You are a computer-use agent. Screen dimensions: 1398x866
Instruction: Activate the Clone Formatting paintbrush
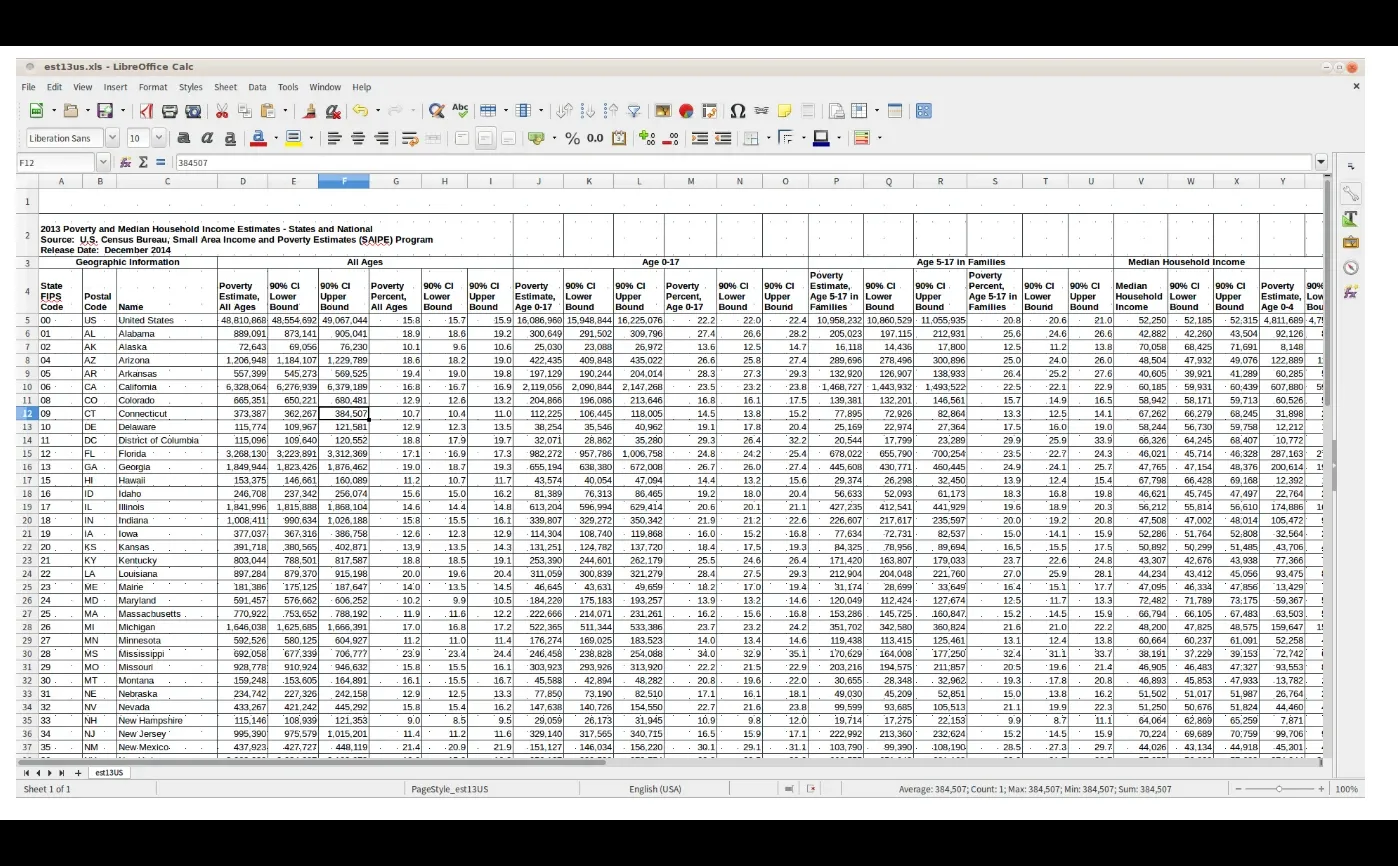click(310, 111)
